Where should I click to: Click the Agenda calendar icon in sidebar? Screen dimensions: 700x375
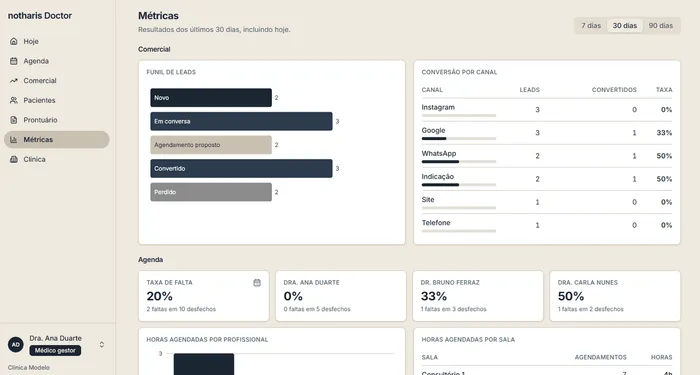(x=14, y=61)
